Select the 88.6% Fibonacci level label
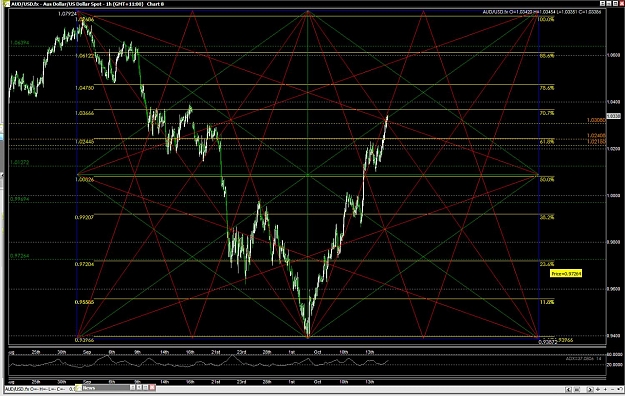 coord(546,56)
